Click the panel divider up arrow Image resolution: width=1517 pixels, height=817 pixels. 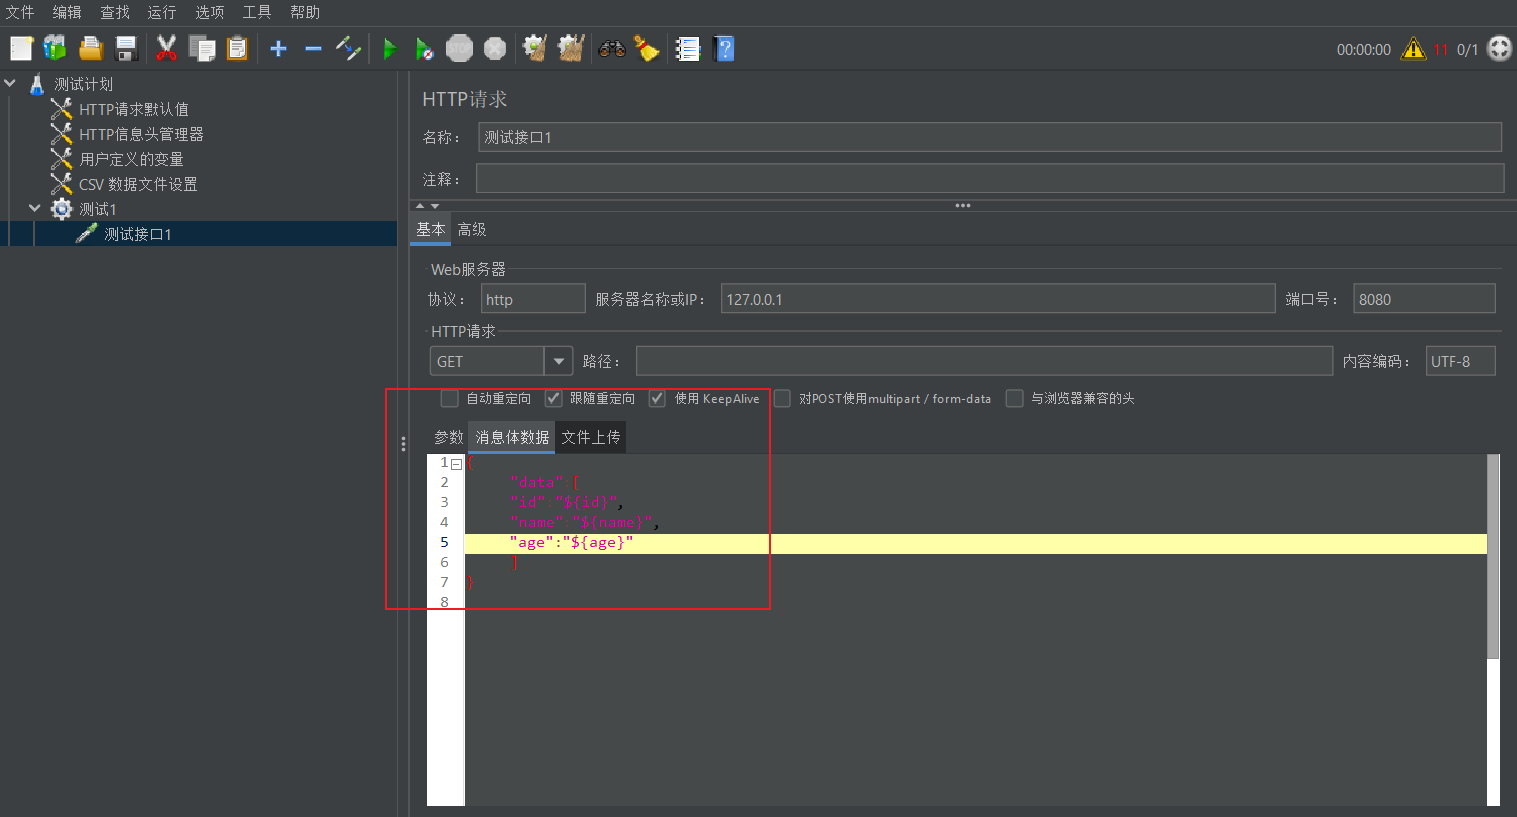420,205
